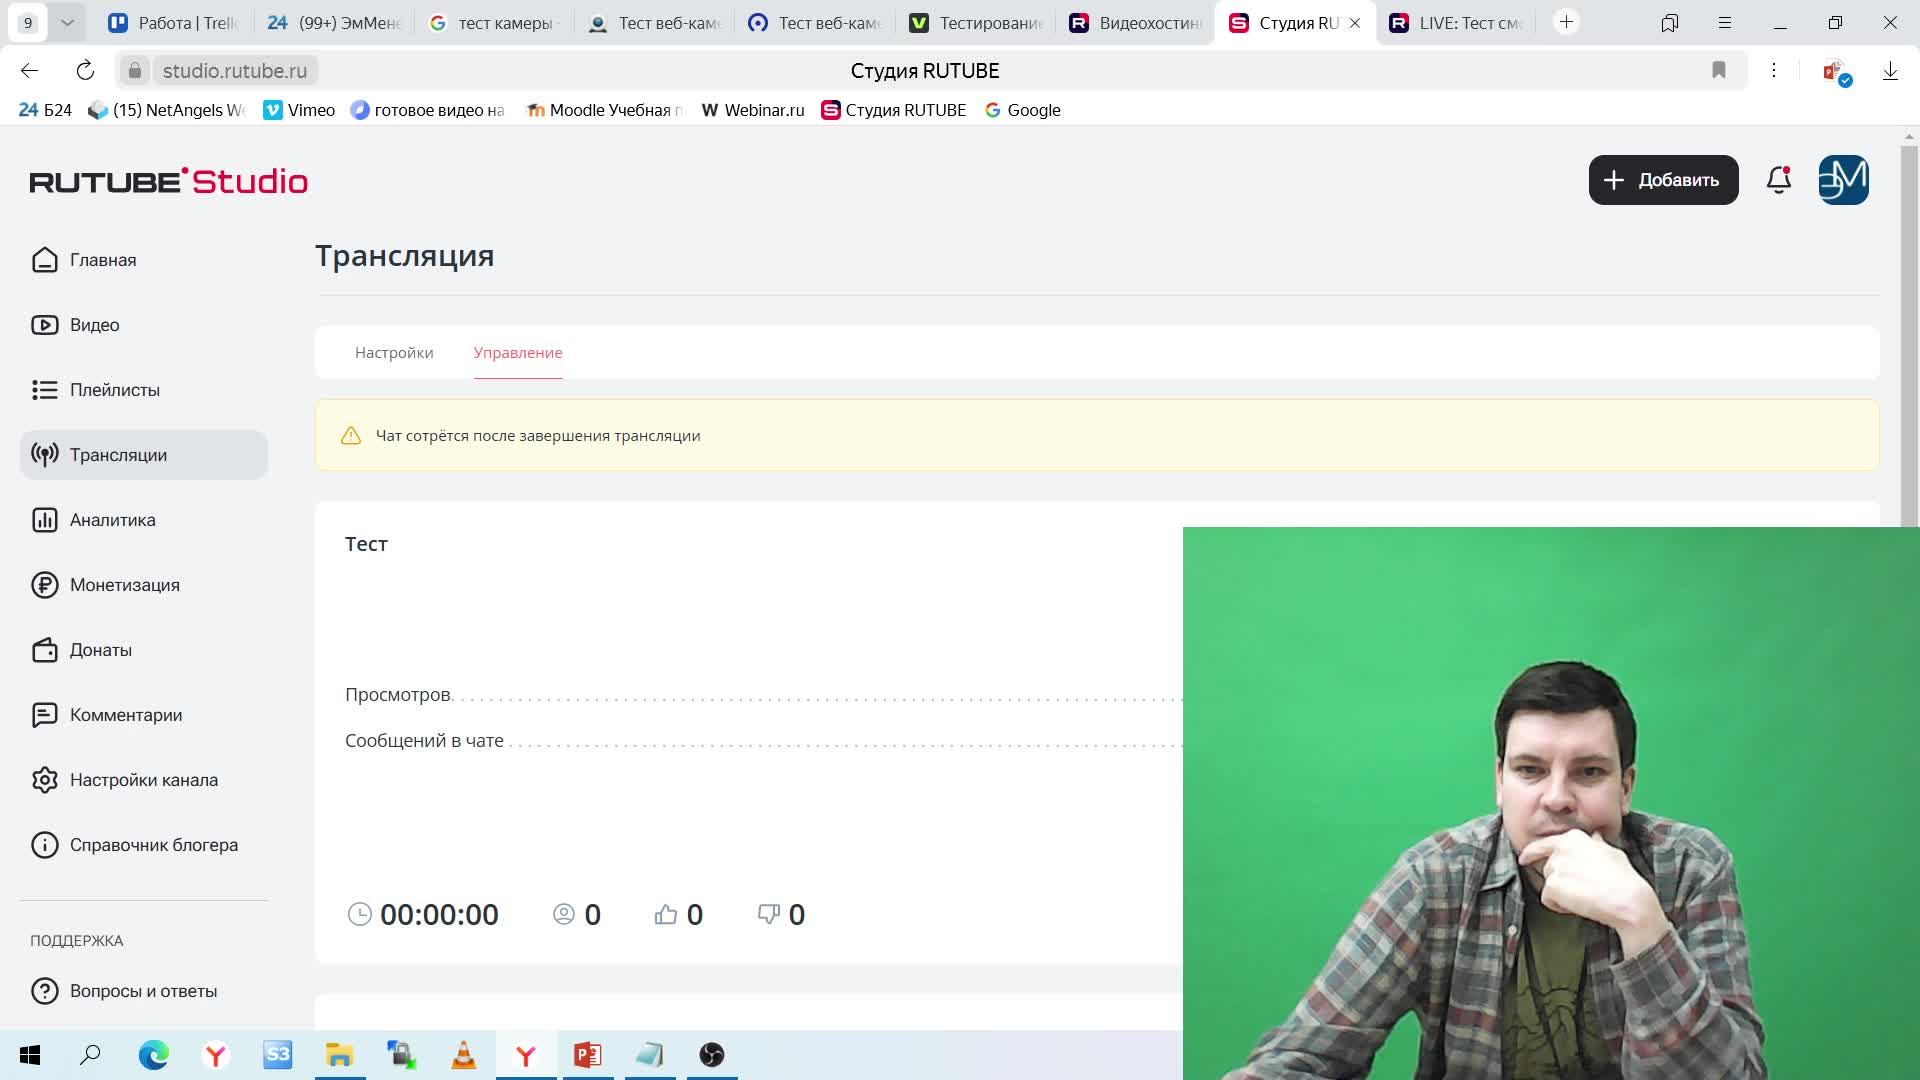Open the Webinar.ru bookmark
The image size is (1920, 1080).
click(x=753, y=110)
